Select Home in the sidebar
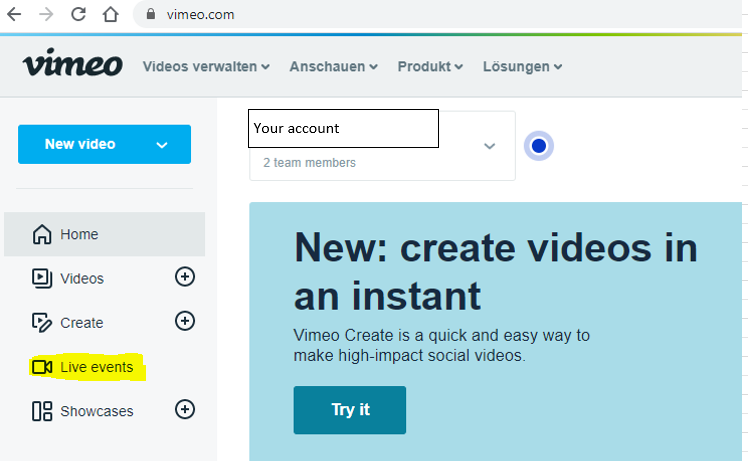This screenshot has height=461, width=748. pos(79,234)
